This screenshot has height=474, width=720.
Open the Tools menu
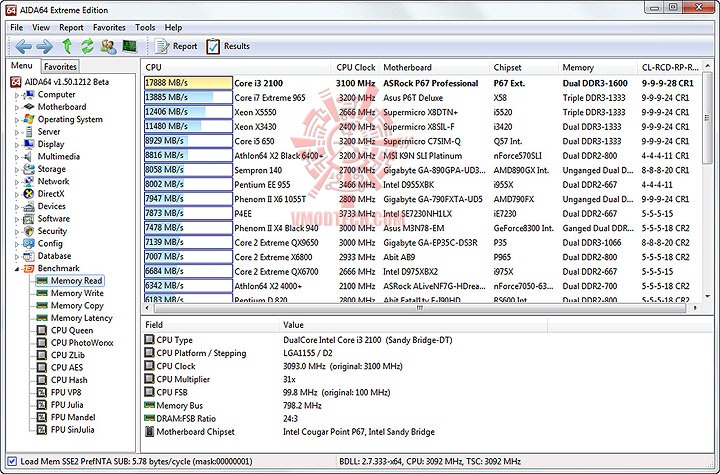click(x=145, y=28)
